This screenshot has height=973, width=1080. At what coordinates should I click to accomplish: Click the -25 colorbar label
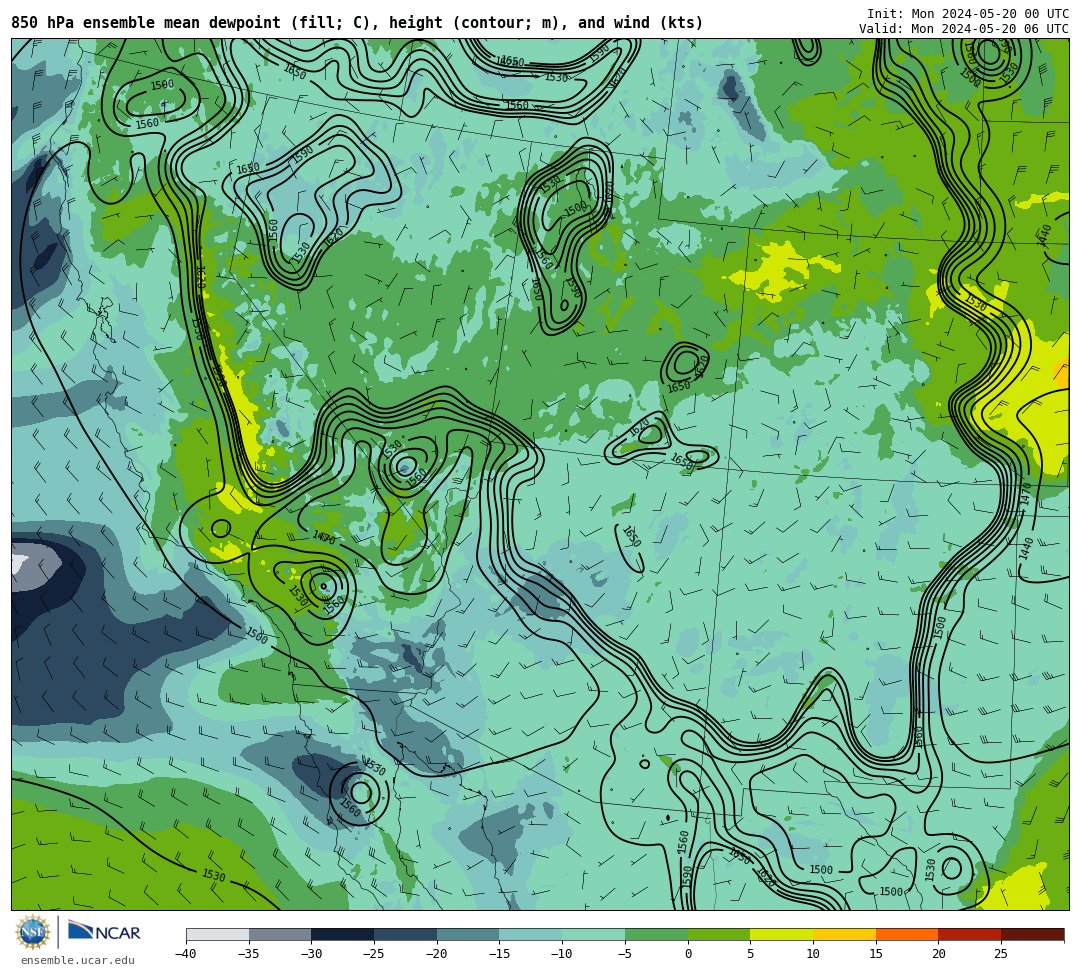[374, 954]
